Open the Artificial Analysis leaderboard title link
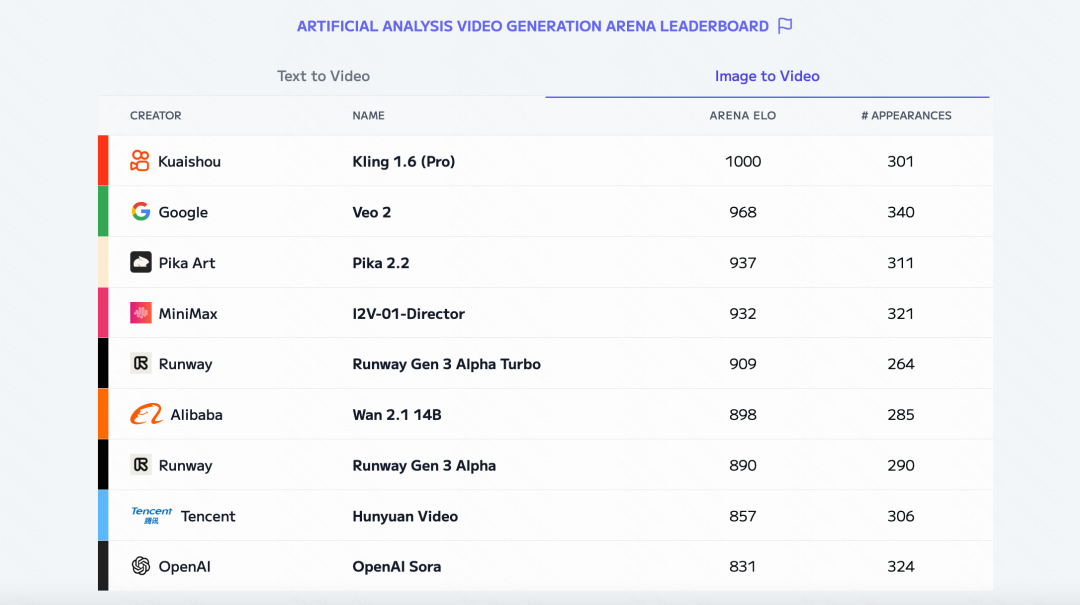Viewport: 1080px width, 605px height. click(532, 26)
